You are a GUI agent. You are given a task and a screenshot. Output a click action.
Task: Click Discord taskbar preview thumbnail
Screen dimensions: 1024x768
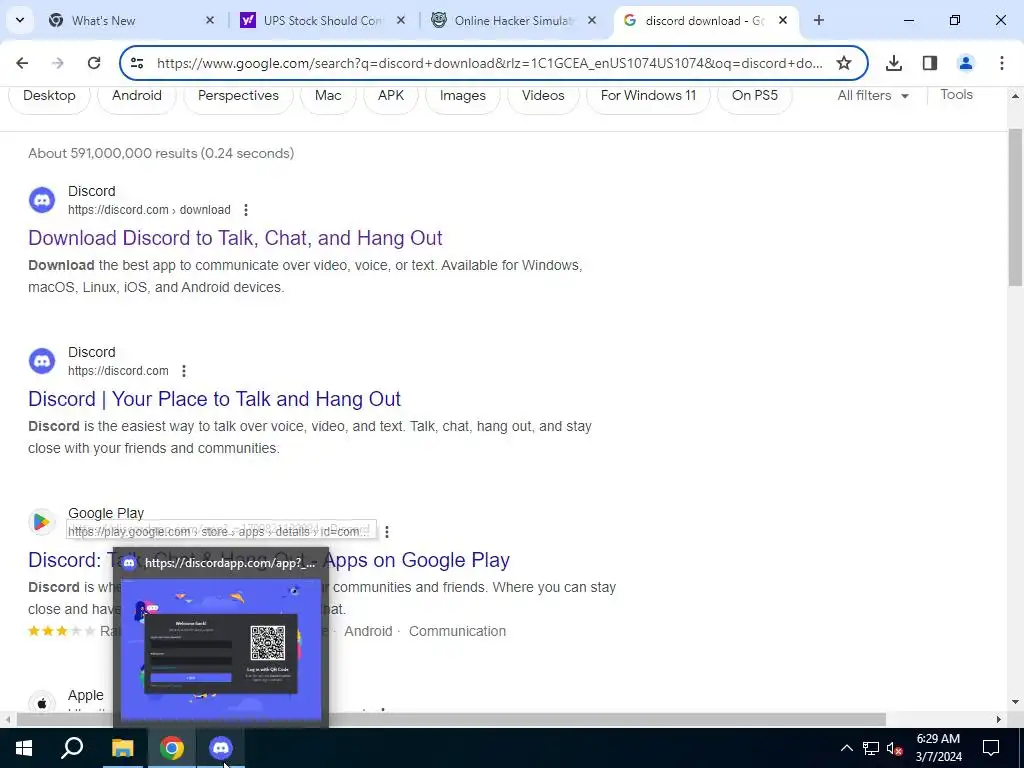[221, 650]
